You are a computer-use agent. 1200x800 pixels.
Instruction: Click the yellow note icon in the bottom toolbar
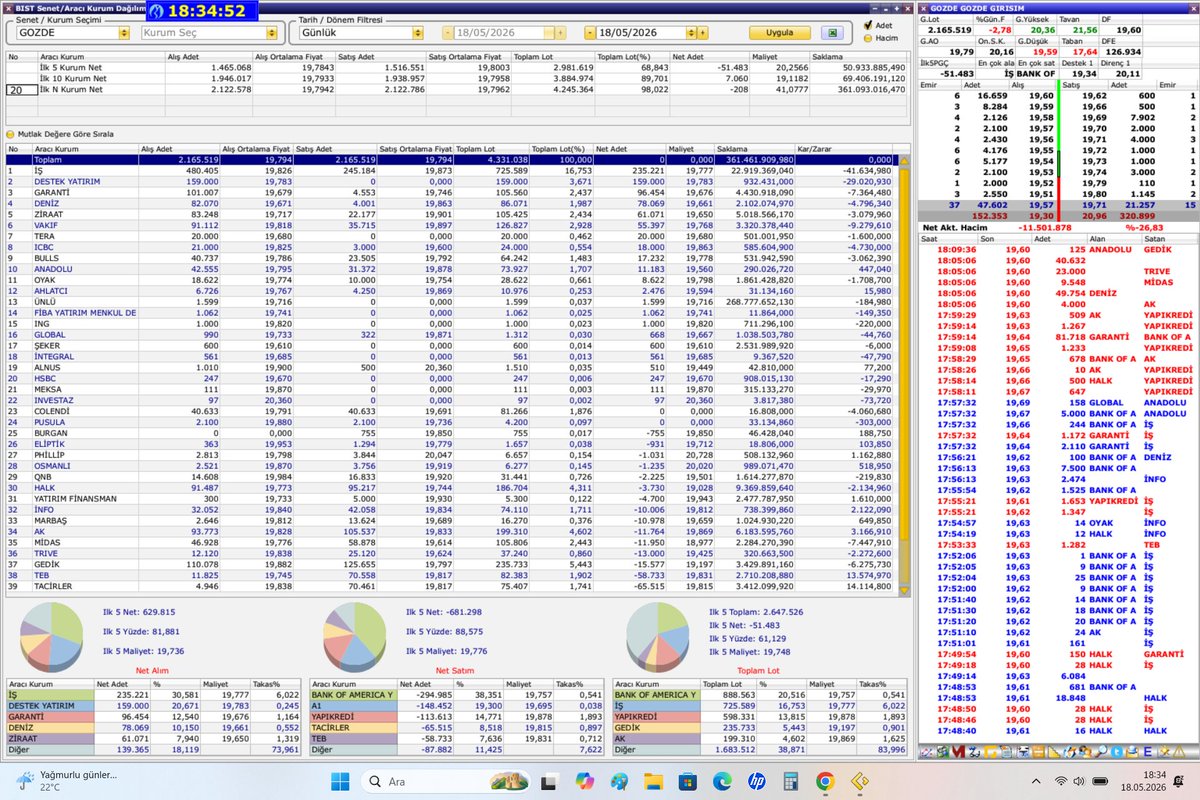(x=990, y=752)
